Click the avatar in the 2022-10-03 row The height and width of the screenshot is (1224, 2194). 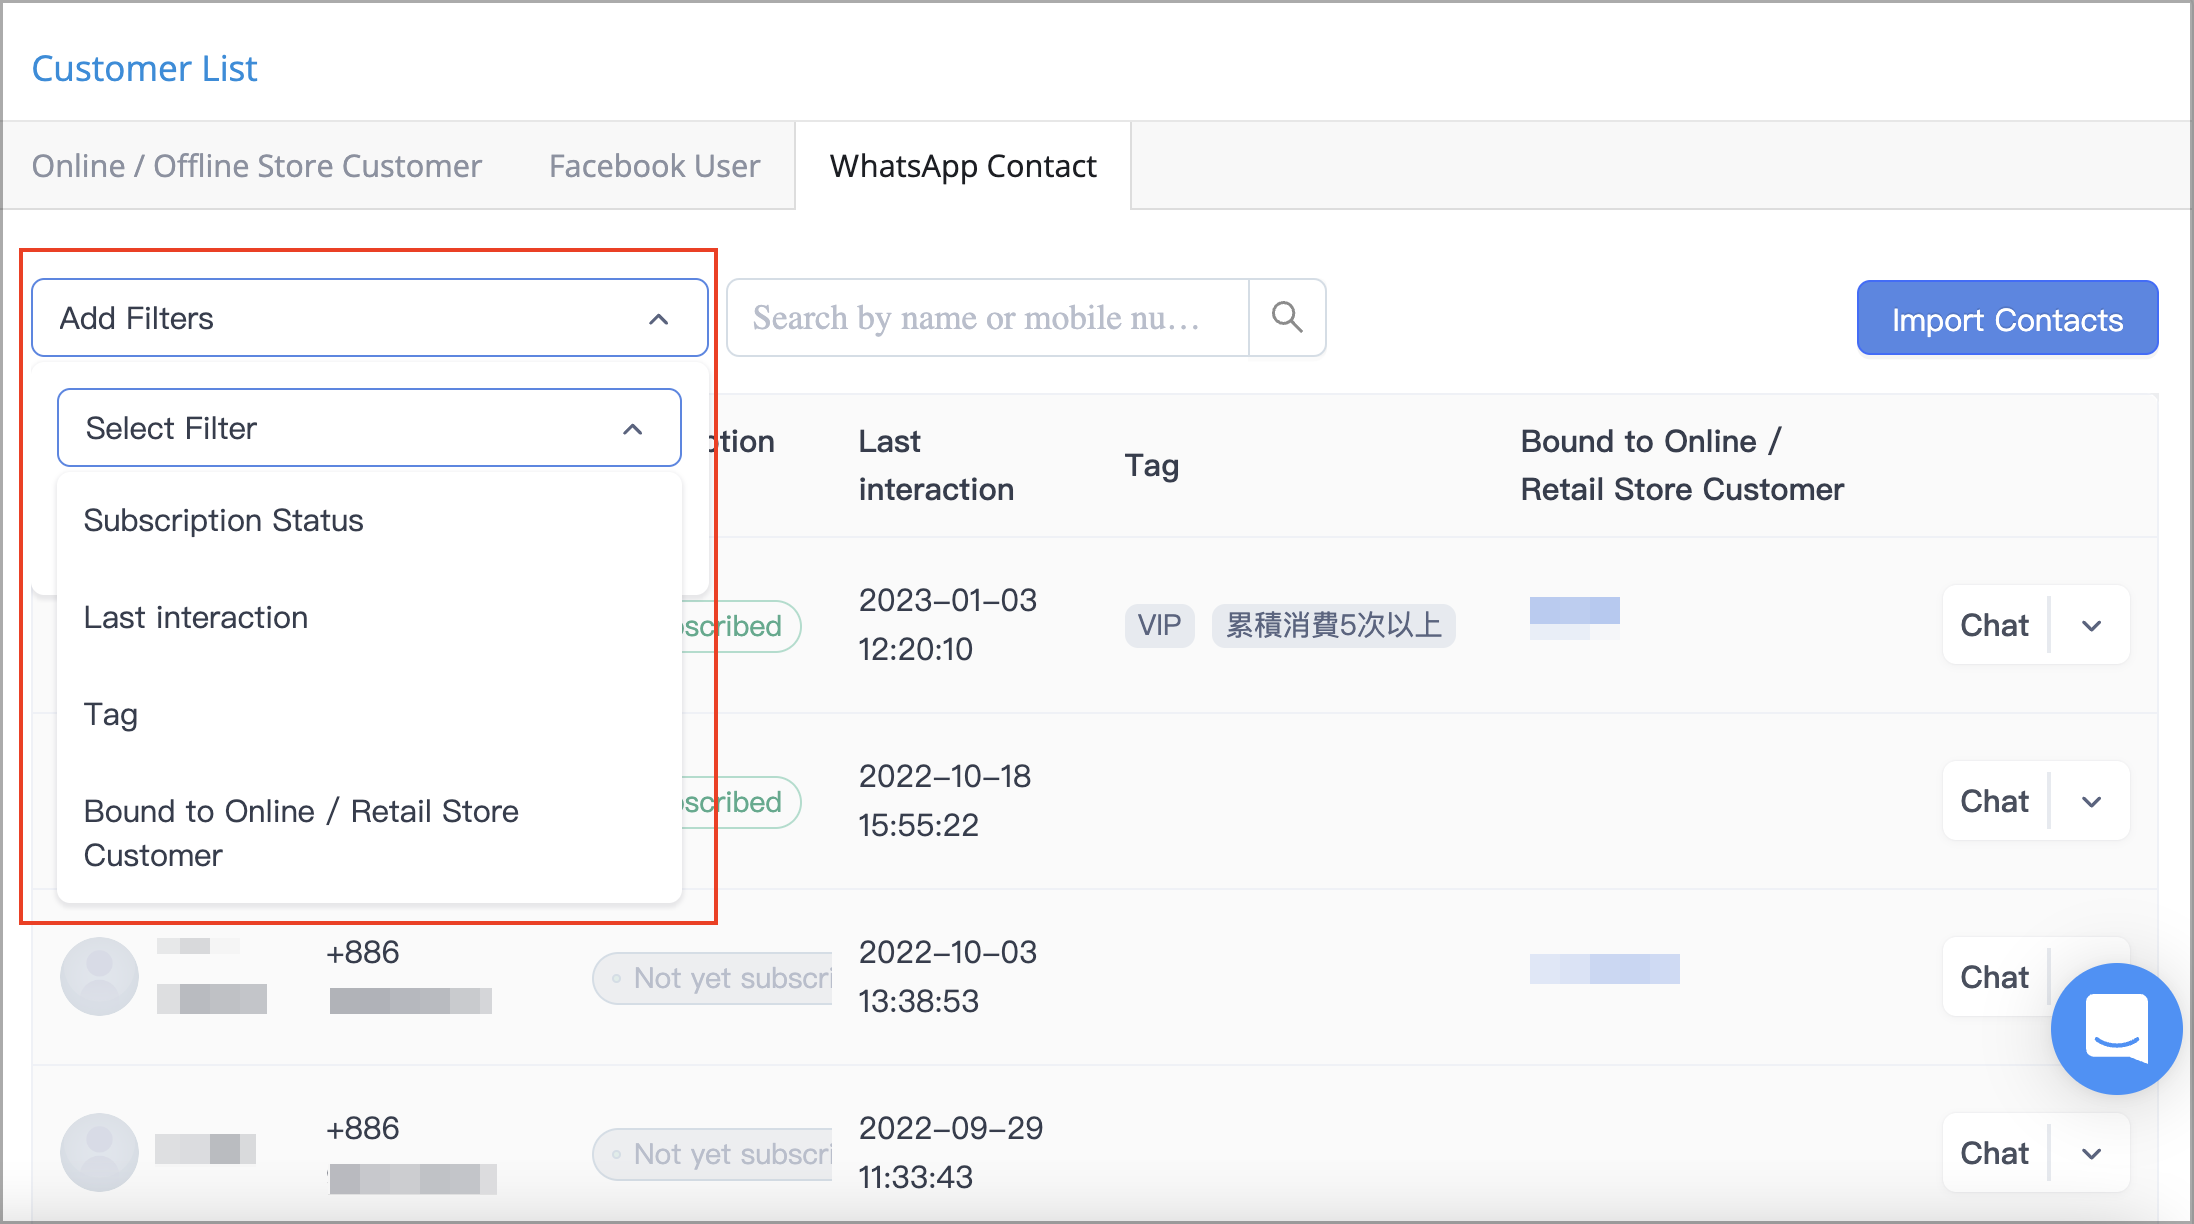pos(99,976)
